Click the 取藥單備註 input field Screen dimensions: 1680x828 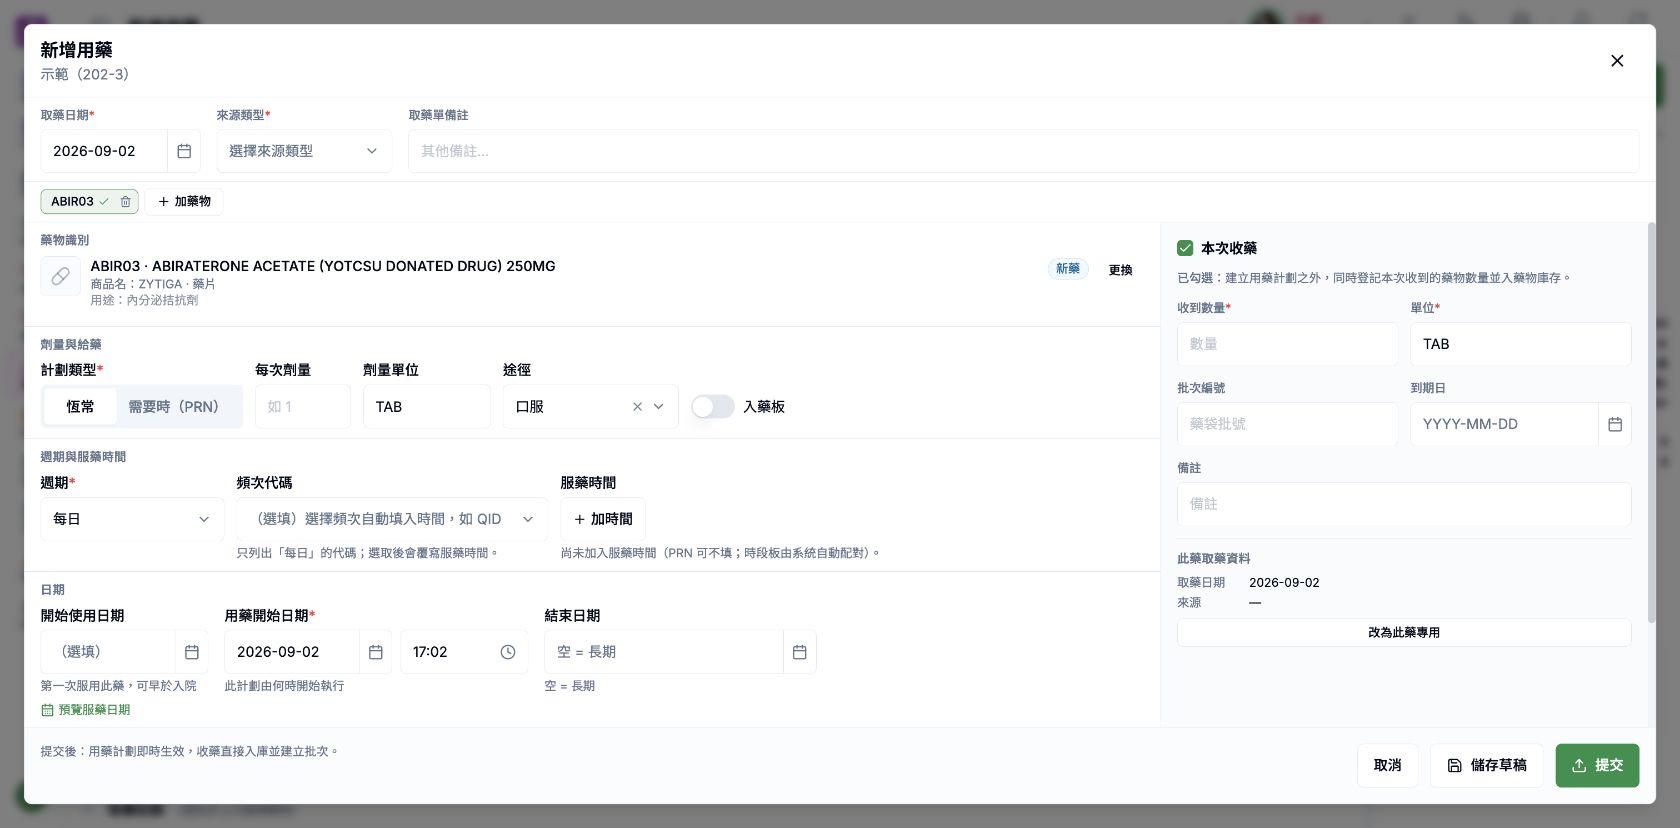[x=1023, y=151]
